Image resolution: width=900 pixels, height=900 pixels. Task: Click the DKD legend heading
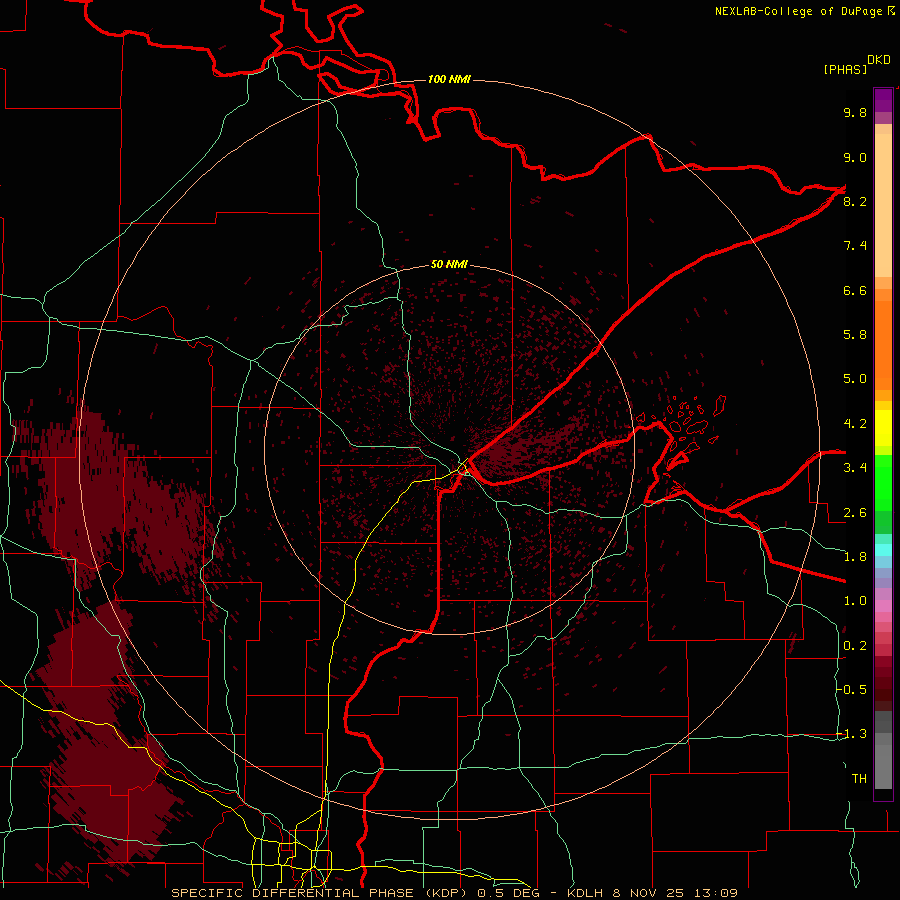coord(878,60)
